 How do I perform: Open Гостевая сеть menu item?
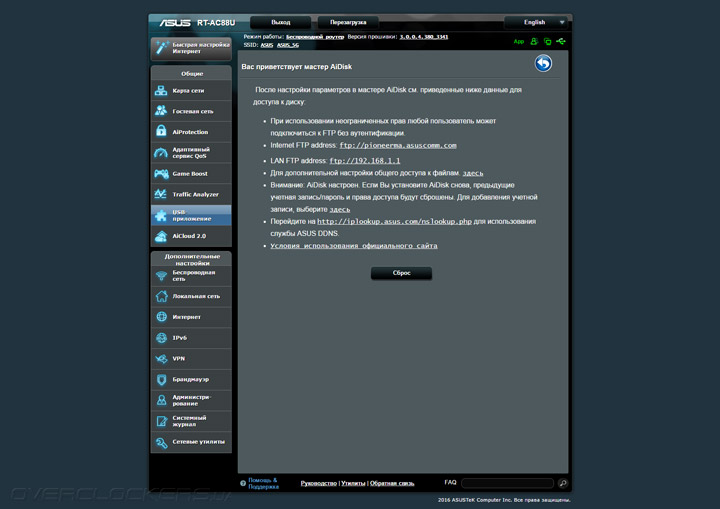[x=191, y=111]
